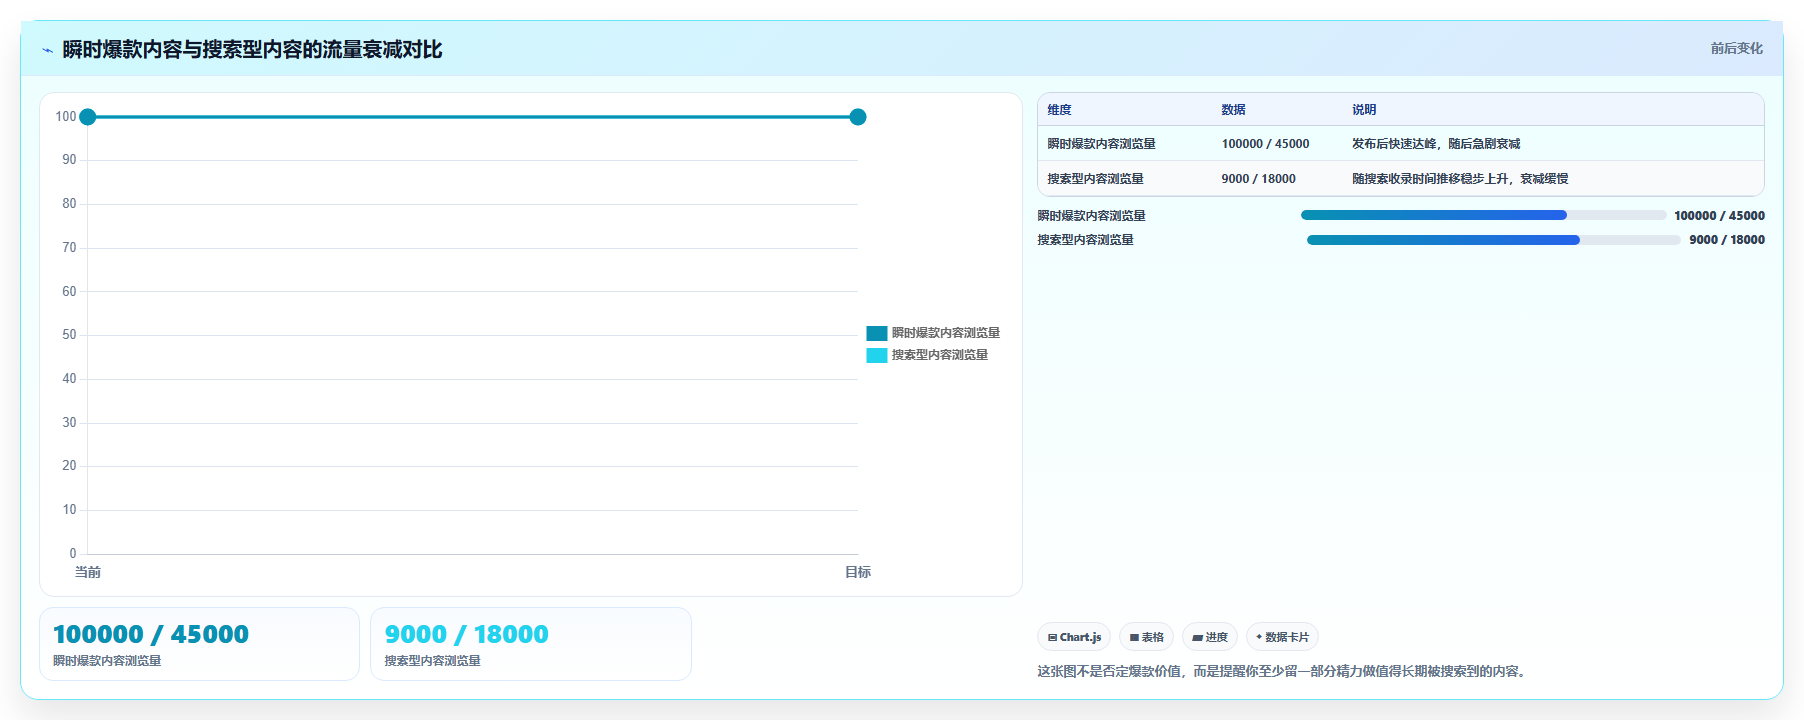Click the y-axis label 100

pyautogui.click(x=66, y=117)
